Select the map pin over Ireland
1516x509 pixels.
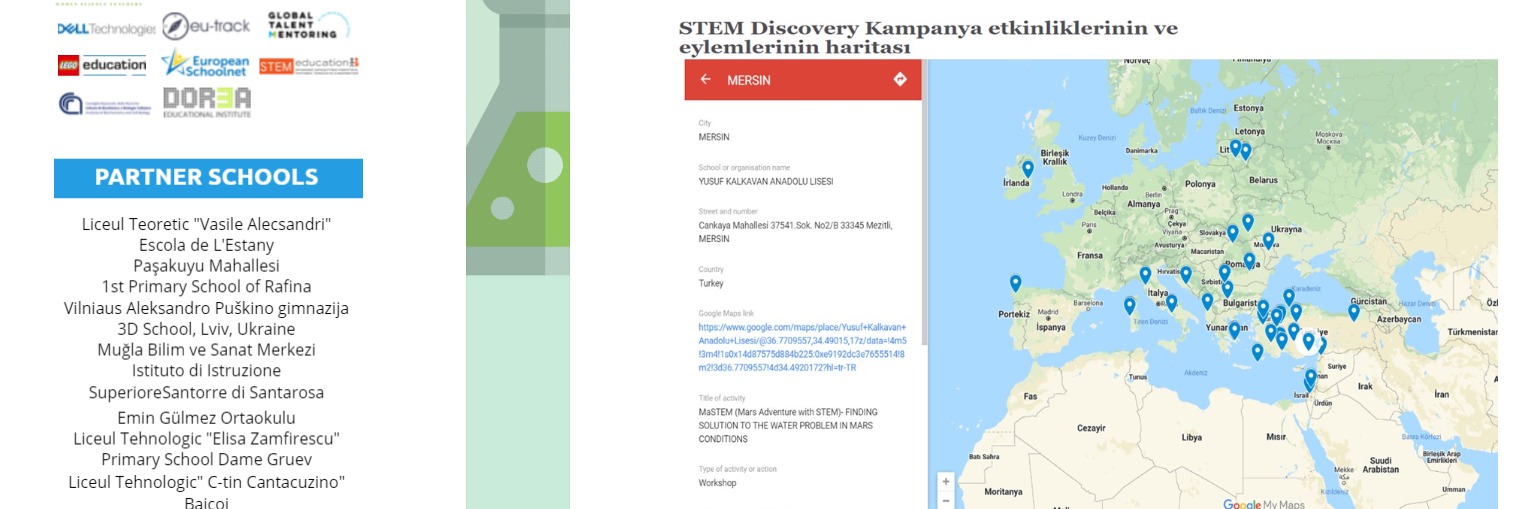click(1027, 169)
